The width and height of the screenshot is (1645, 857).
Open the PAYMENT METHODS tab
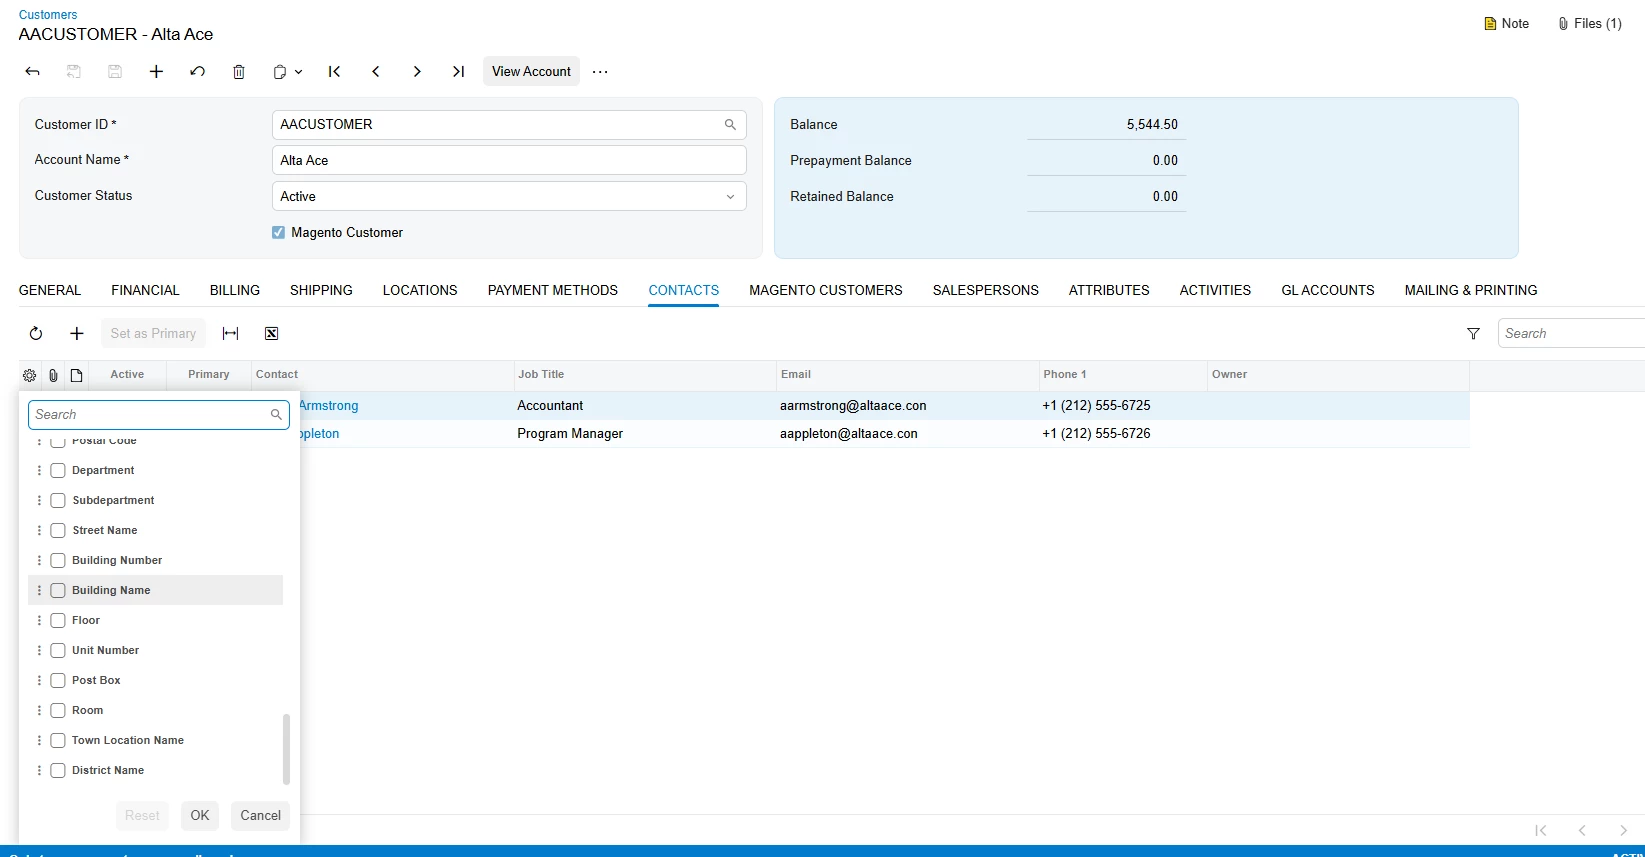[x=553, y=290]
